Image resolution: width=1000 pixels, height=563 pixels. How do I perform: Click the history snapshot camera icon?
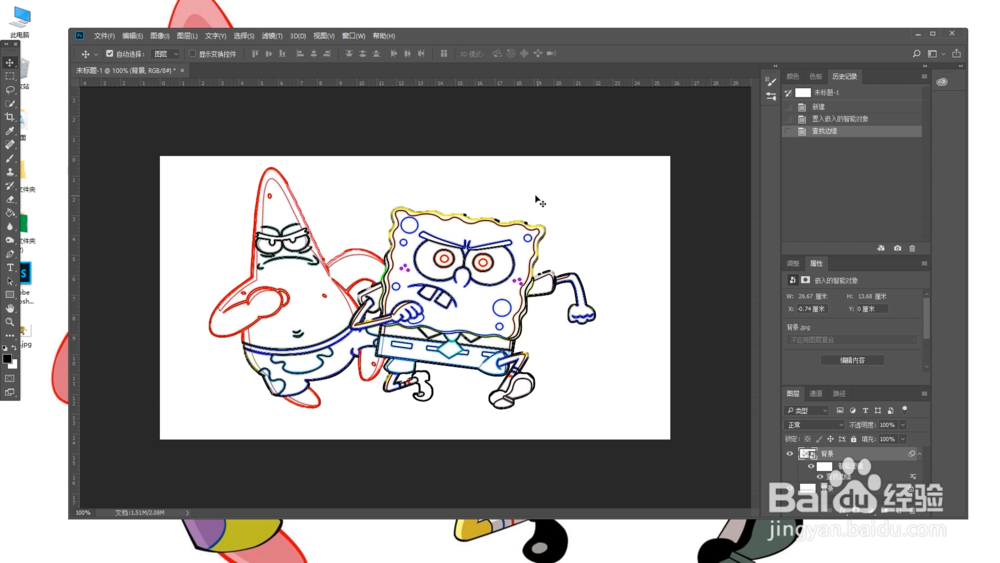coord(897,248)
